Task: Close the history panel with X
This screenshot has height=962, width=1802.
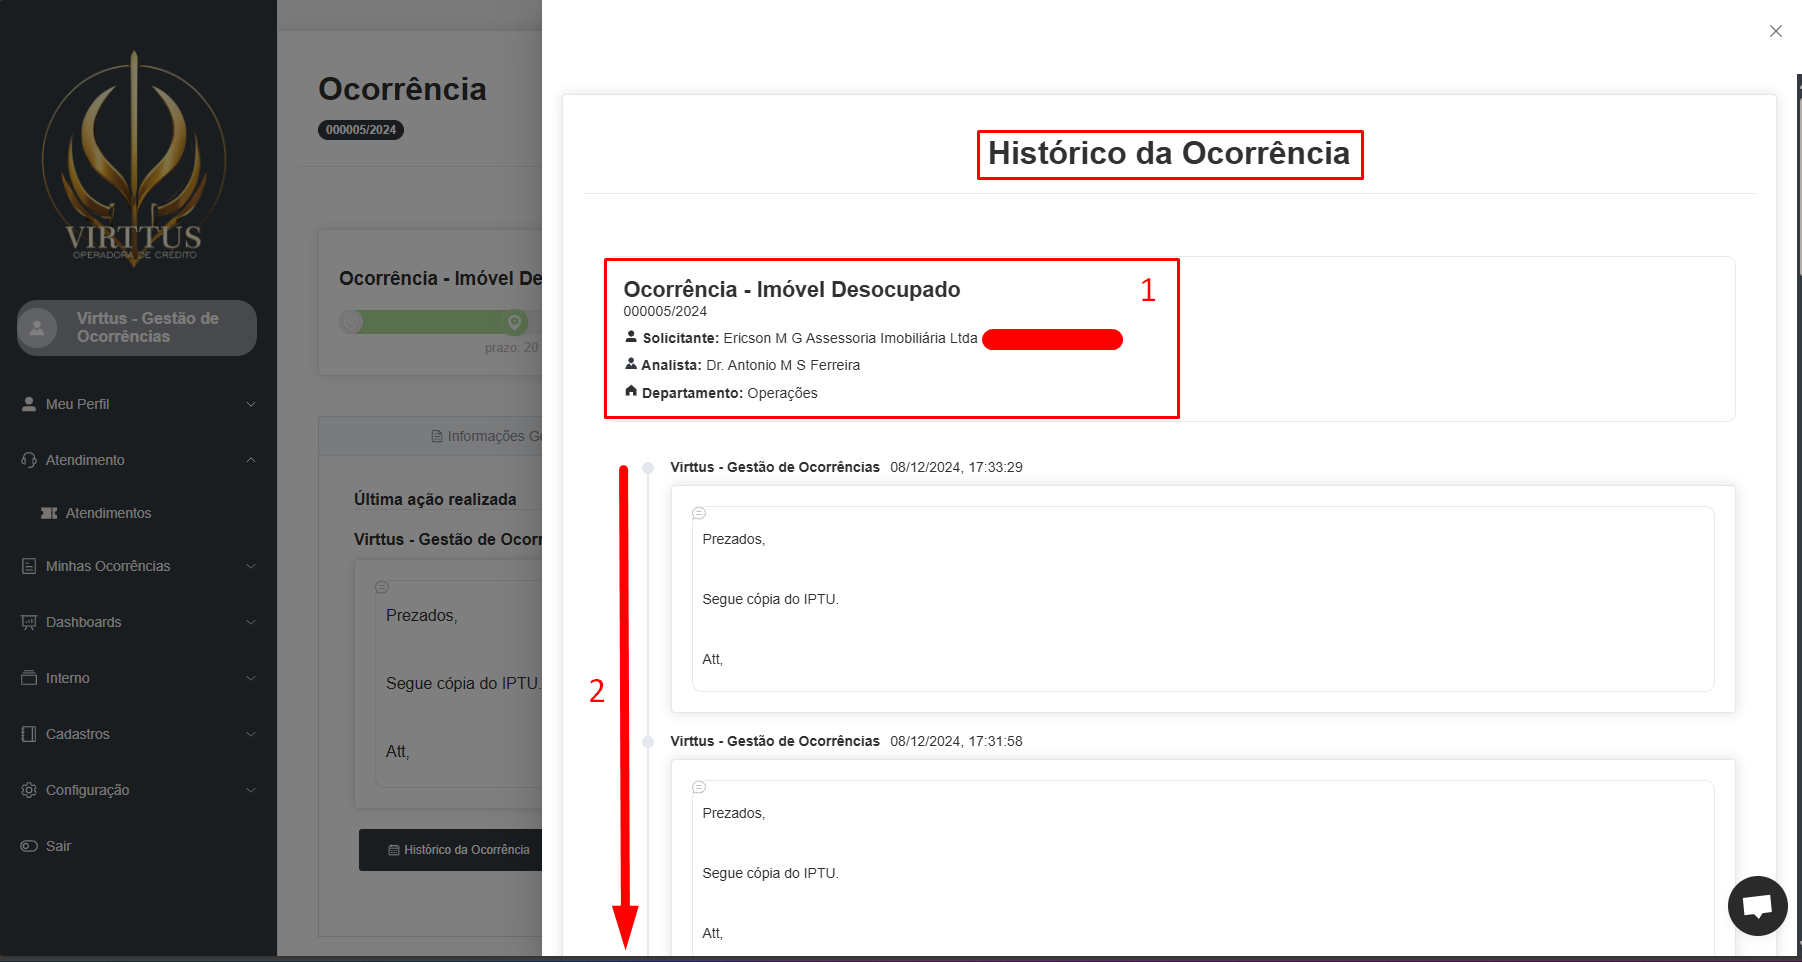Action: 1775,31
